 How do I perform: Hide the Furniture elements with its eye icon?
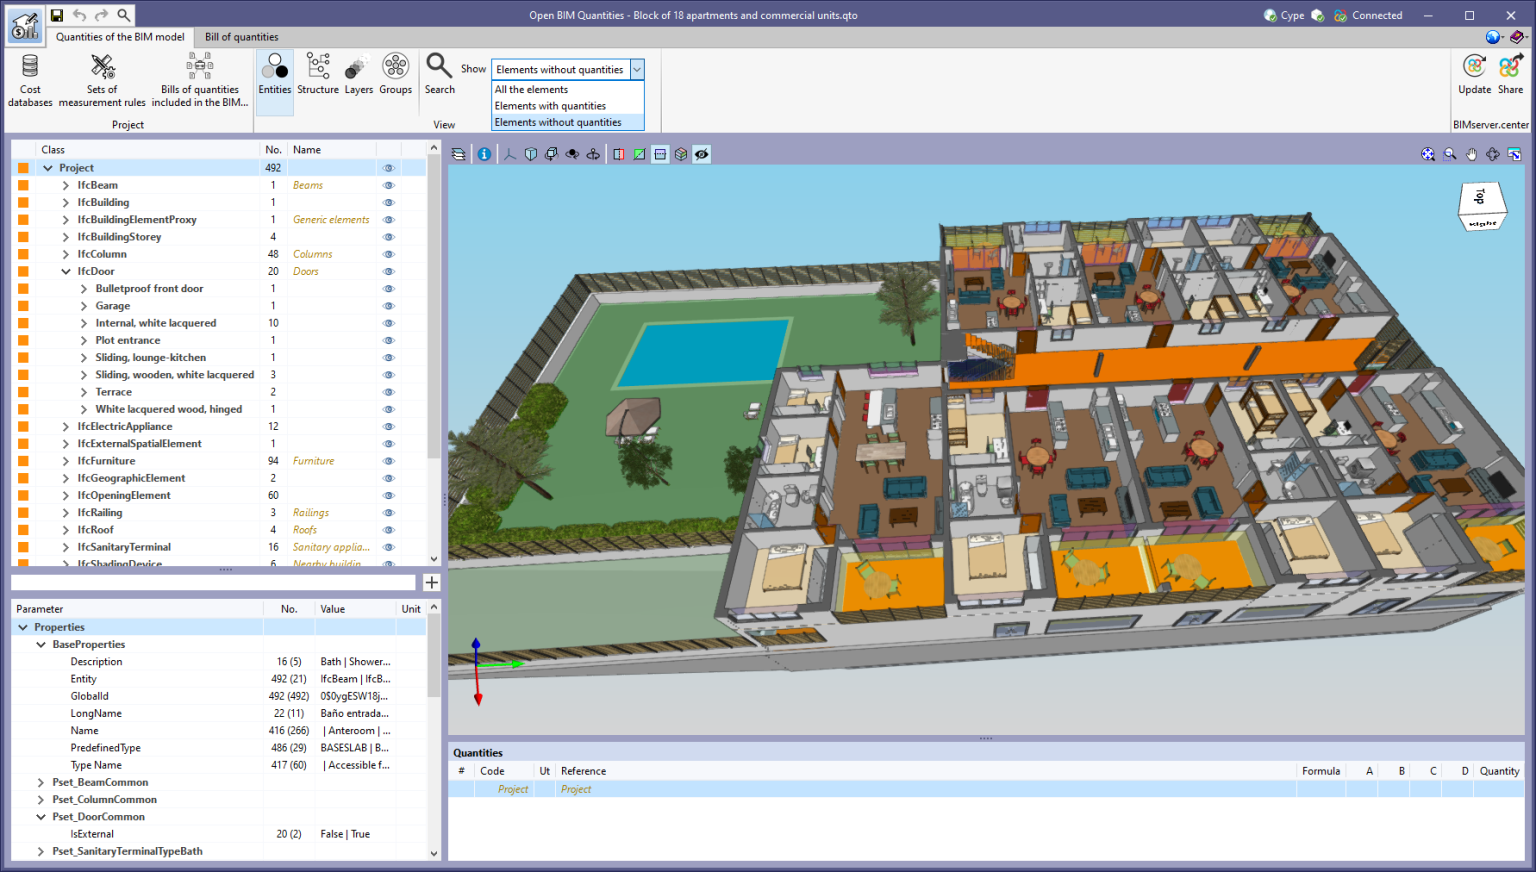(x=388, y=460)
